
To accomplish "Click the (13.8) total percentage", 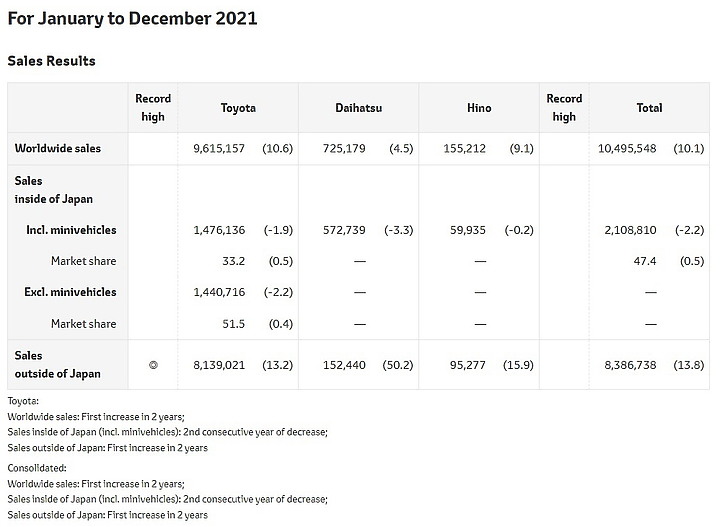I will click(688, 365).
